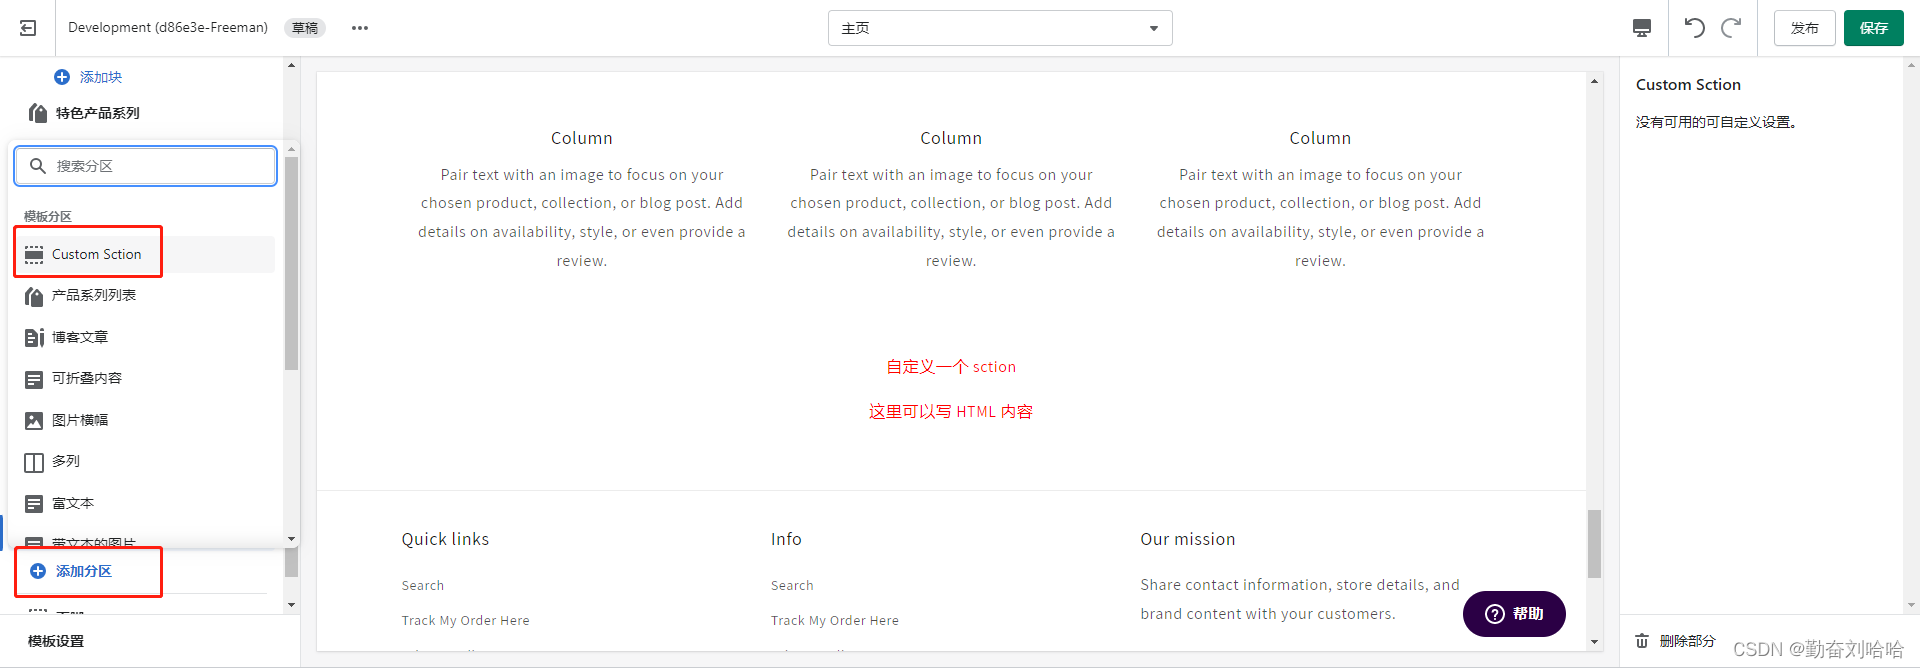The width and height of the screenshot is (1920, 668).
Task: Redo the last change
Action: (1731, 27)
